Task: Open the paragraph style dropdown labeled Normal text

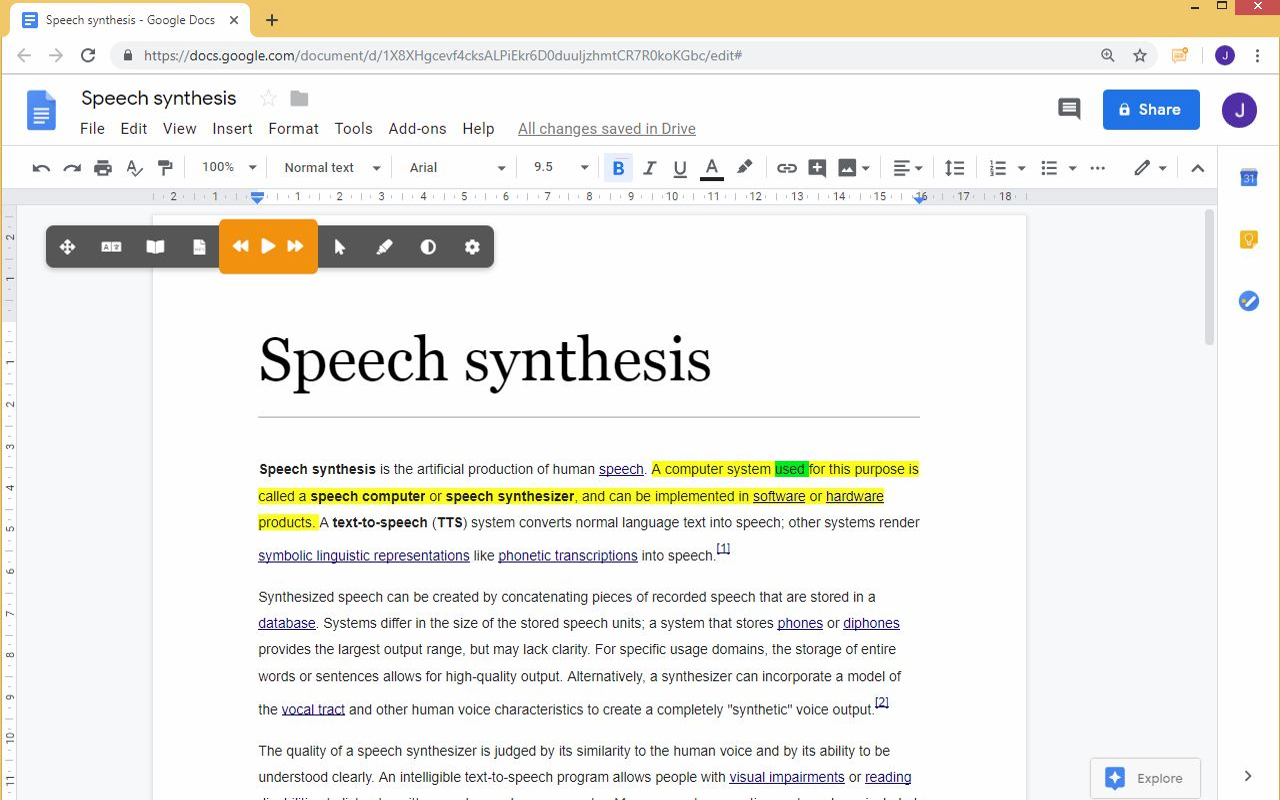Action: pos(329,167)
